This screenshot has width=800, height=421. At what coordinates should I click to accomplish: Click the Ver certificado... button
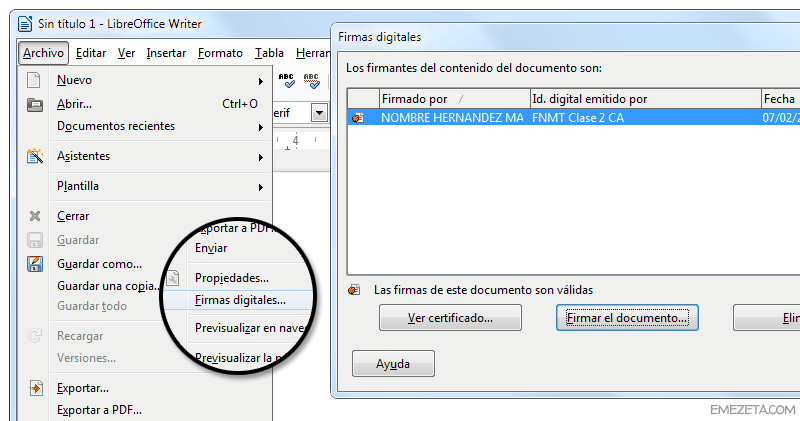[x=450, y=318]
